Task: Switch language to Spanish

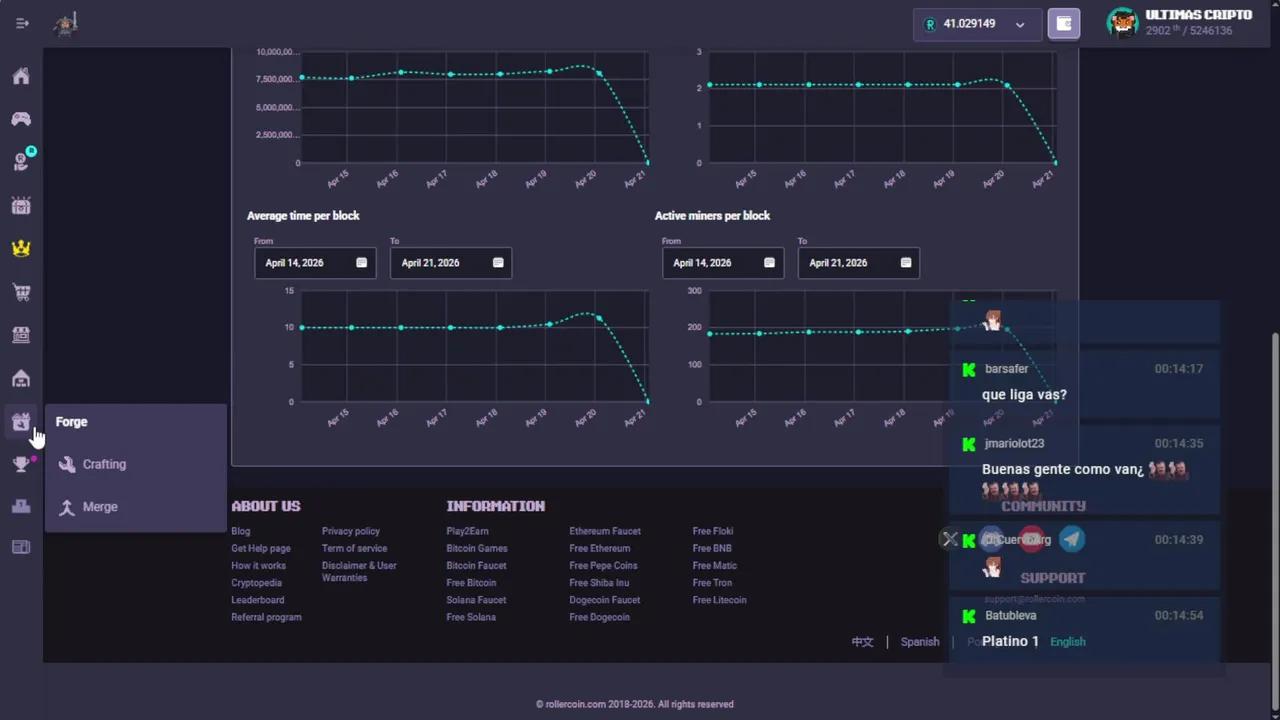Action: coord(919,642)
